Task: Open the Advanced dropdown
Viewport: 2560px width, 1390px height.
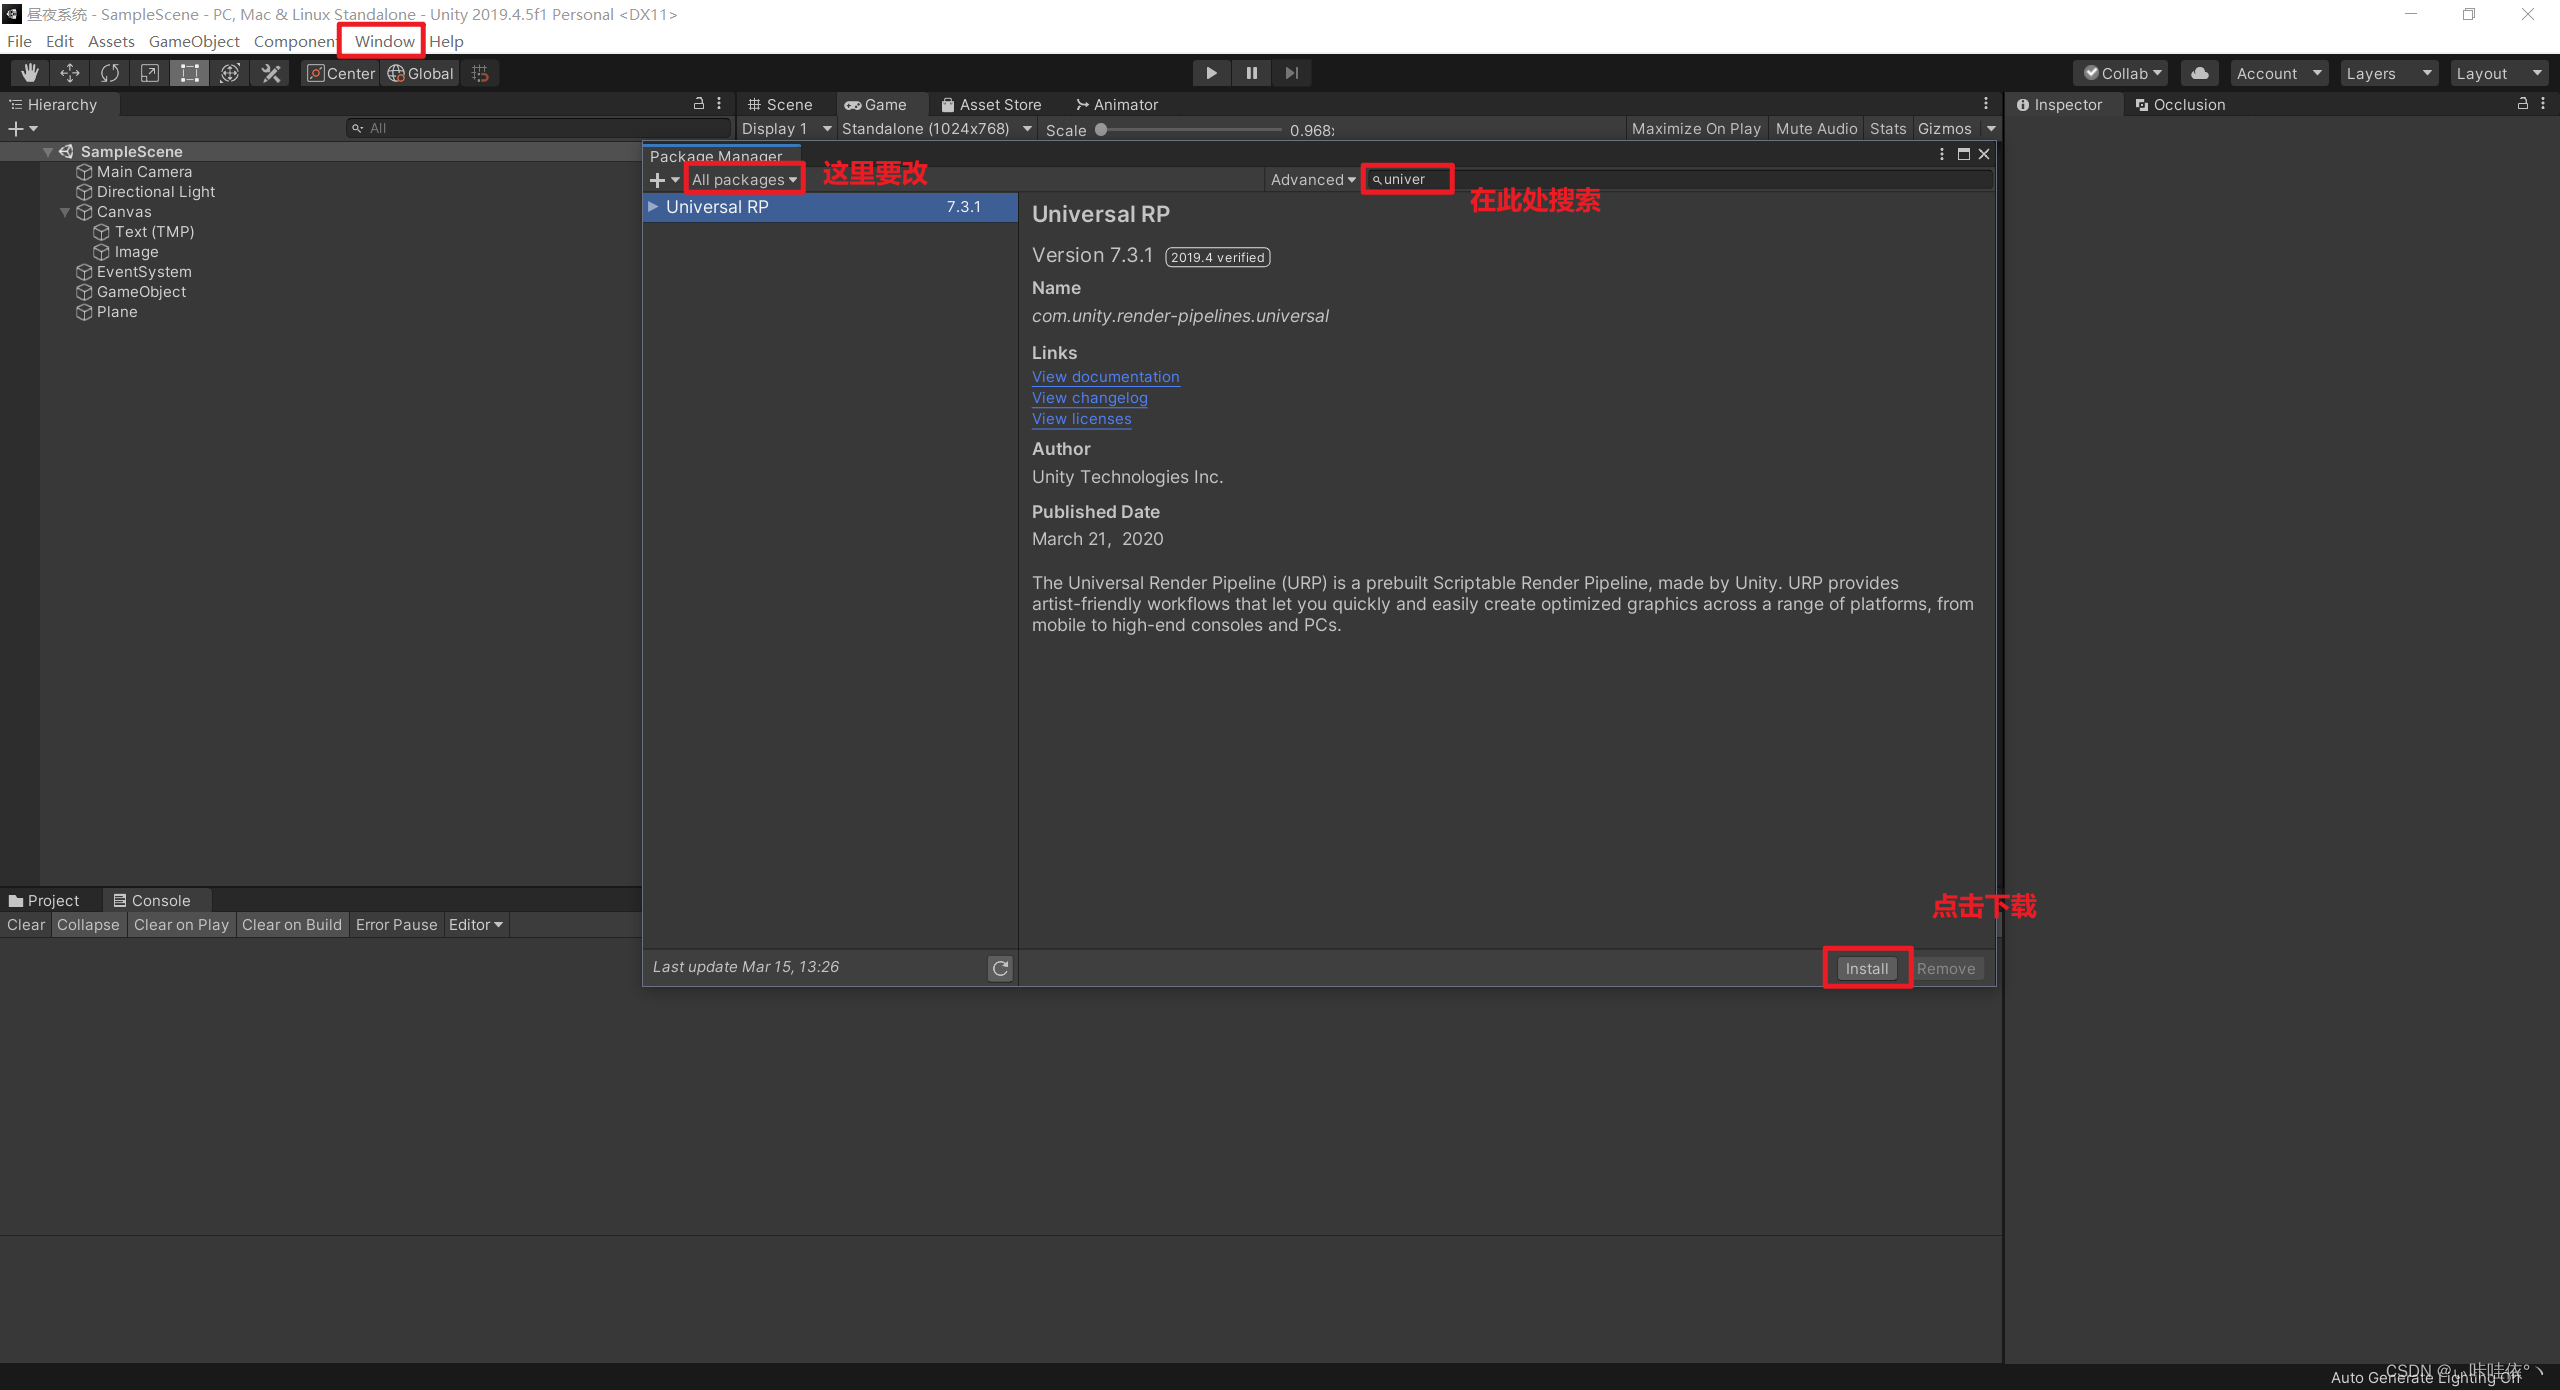Action: click(x=1312, y=180)
